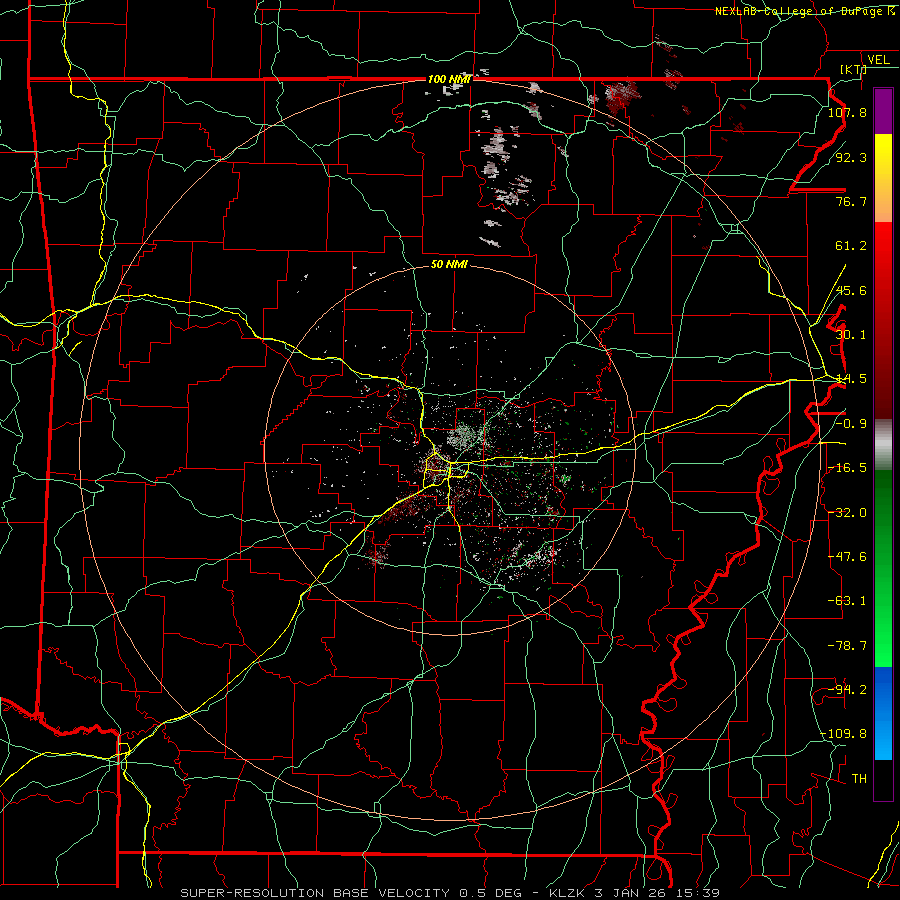Image resolution: width=900 pixels, height=900 pixels.
Task: Click the 50 NMI range ring label
Action: click(x=449, y=265)
